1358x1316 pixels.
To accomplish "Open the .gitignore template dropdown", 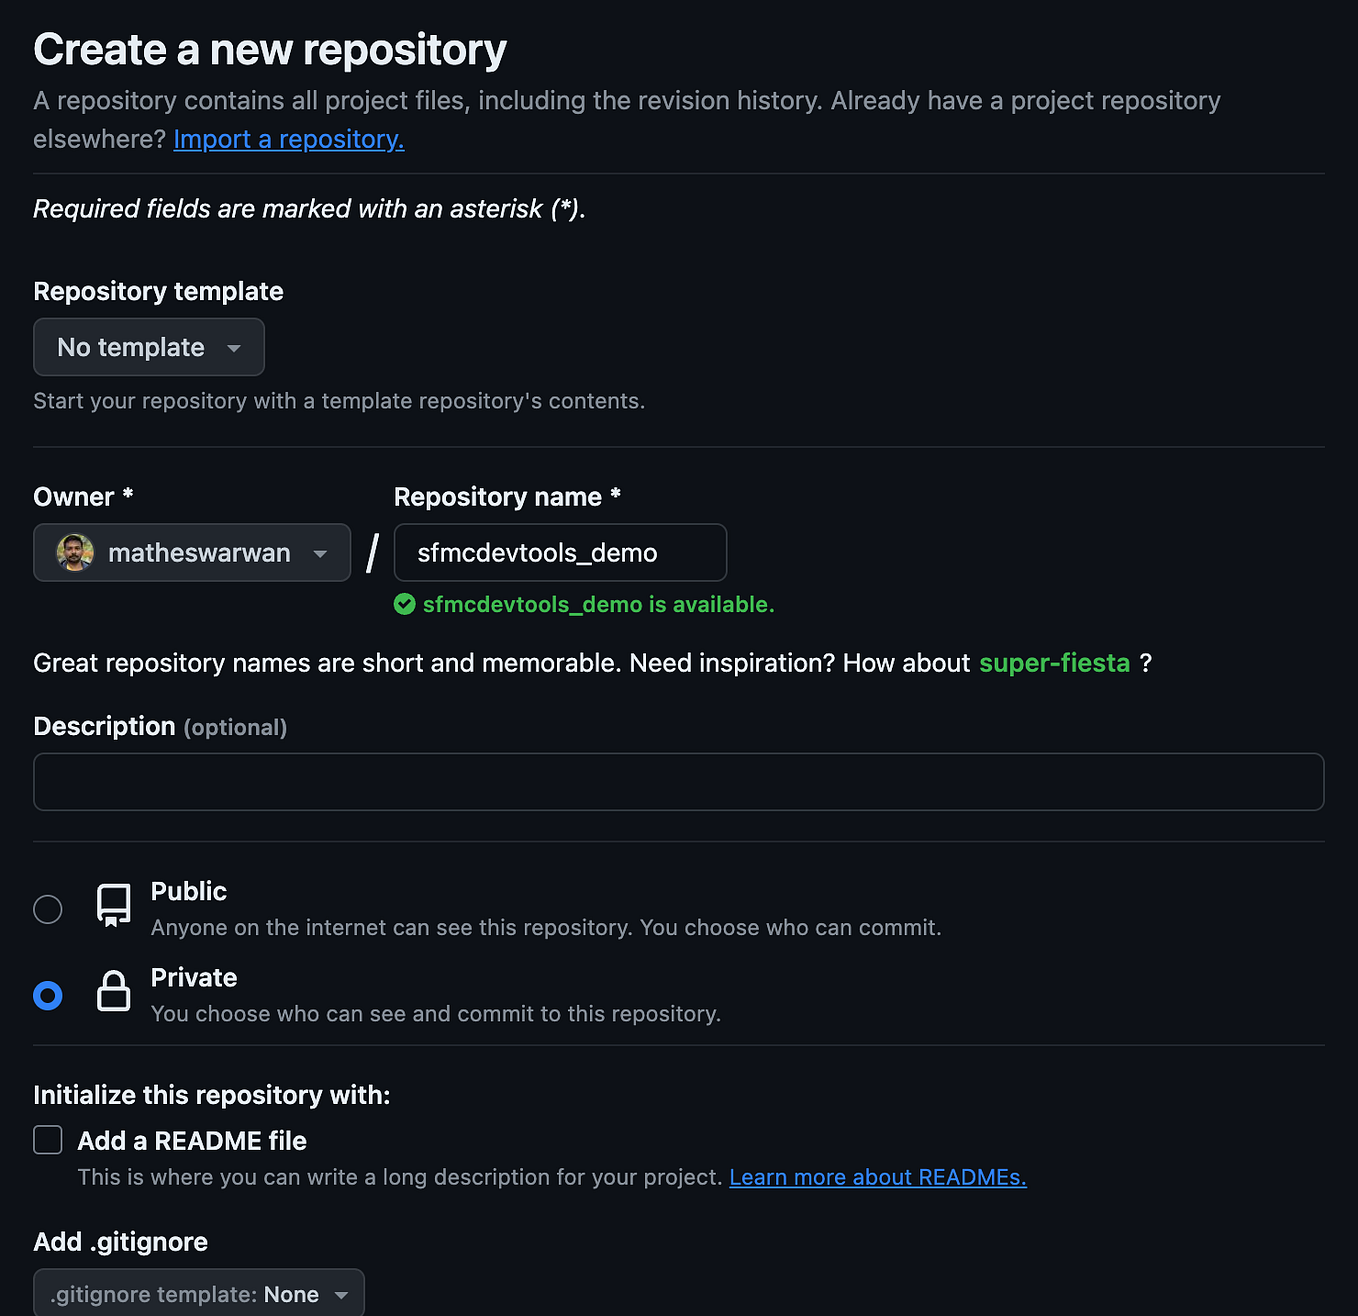I will click(198, 1293).
